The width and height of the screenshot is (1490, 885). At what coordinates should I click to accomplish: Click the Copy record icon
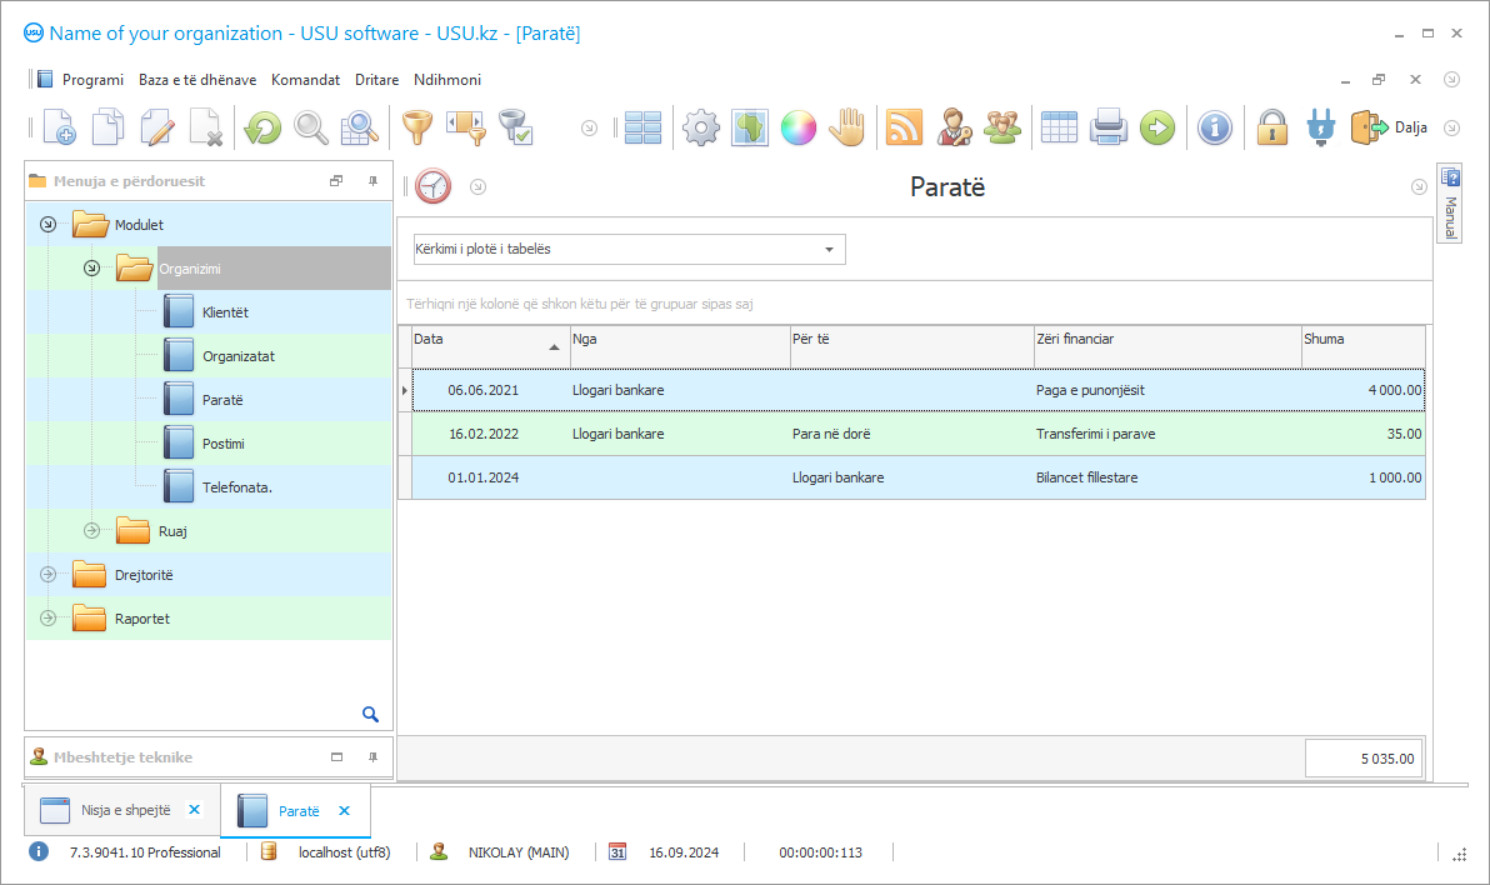tap(108, 128)
